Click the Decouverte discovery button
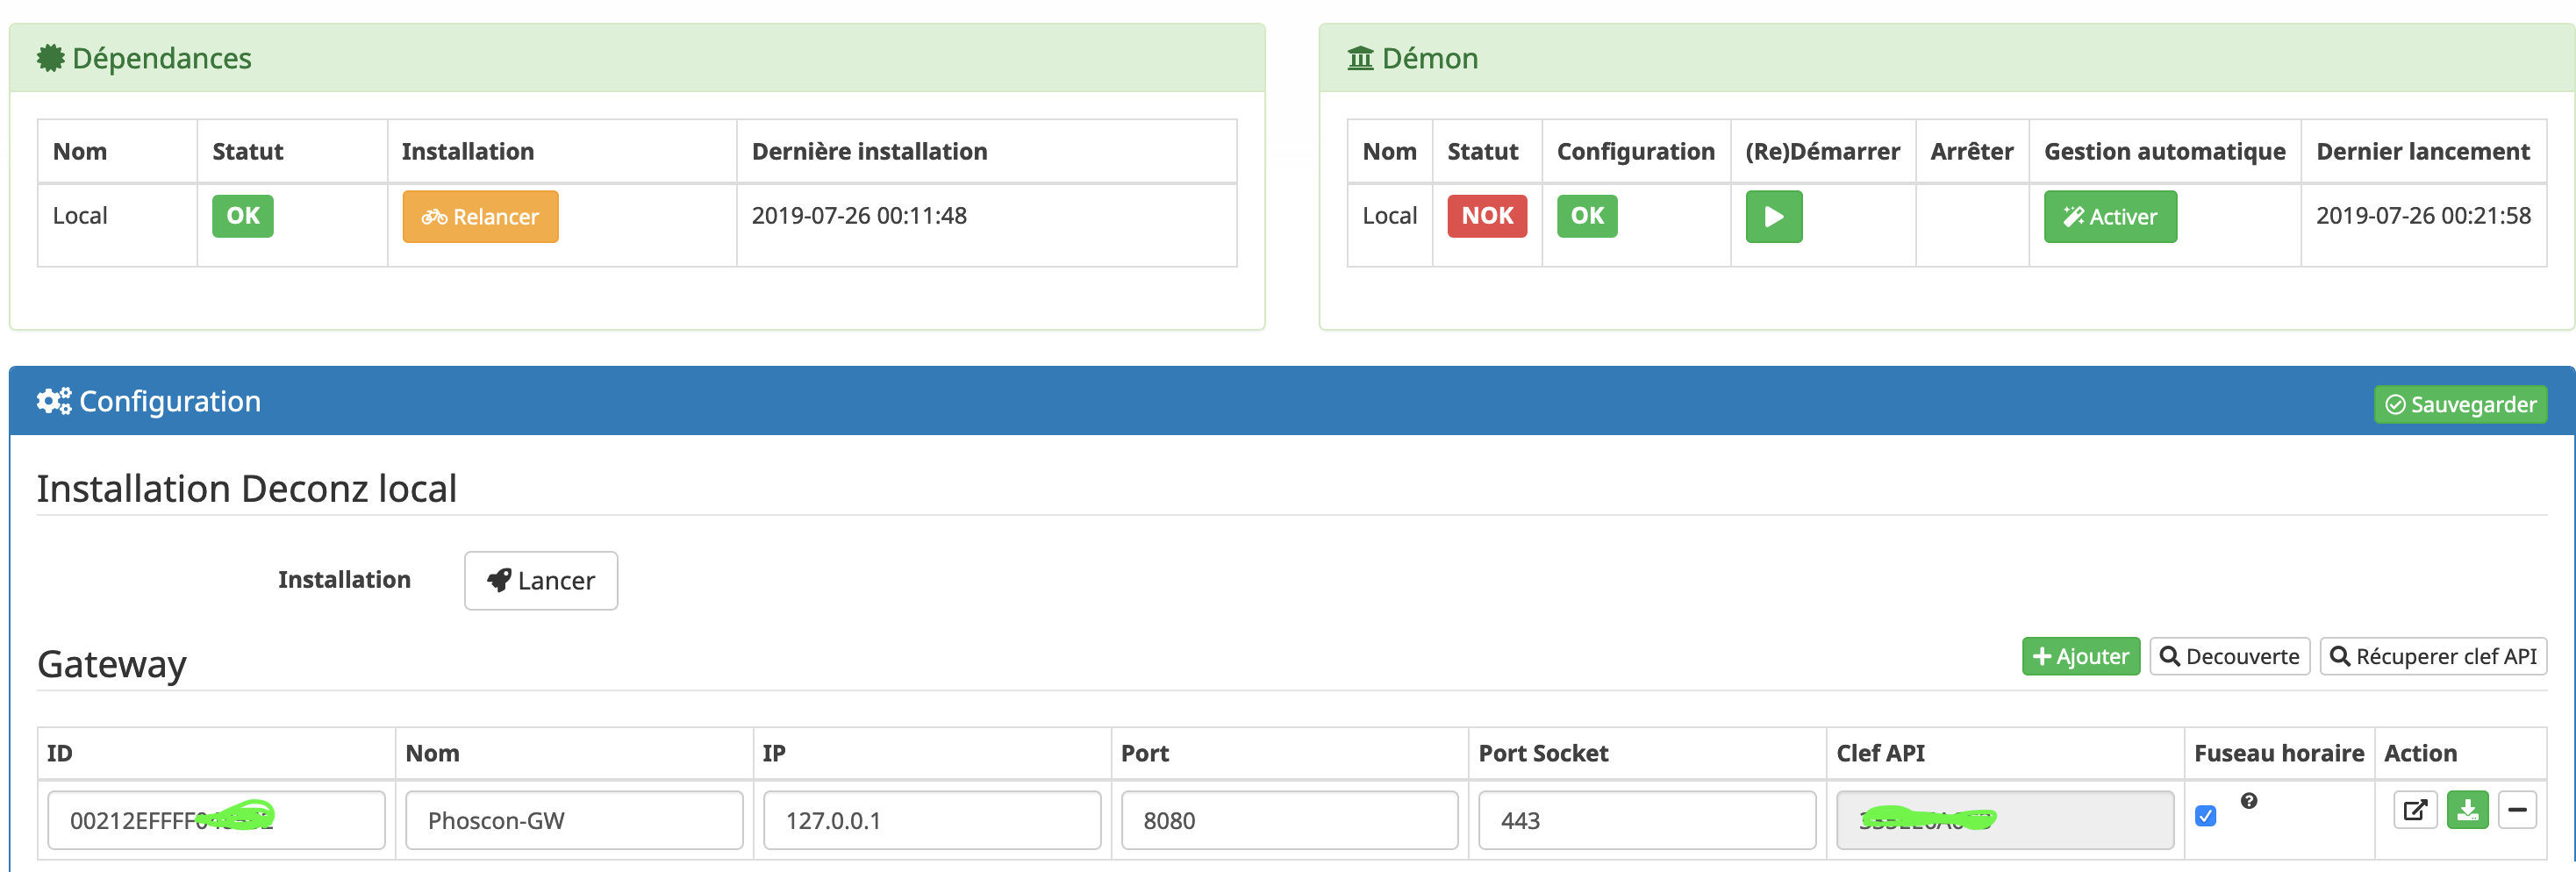 [2230, 656]
